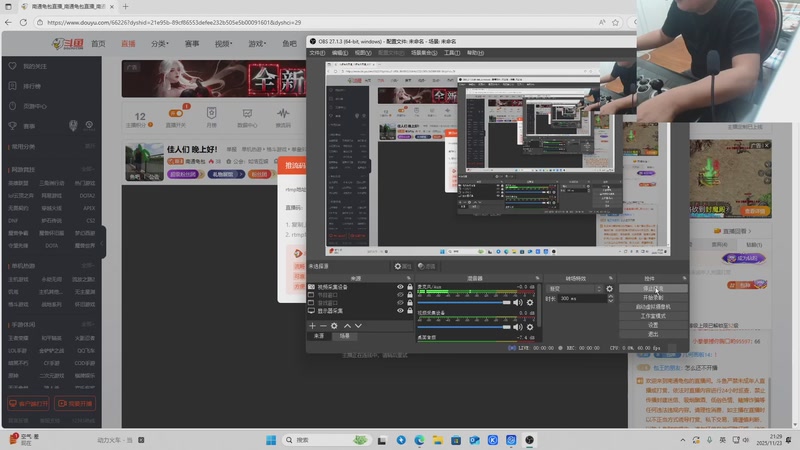Open Outlook from the taskbar
This screenshot has height=450, width=800.
[474, 440]
